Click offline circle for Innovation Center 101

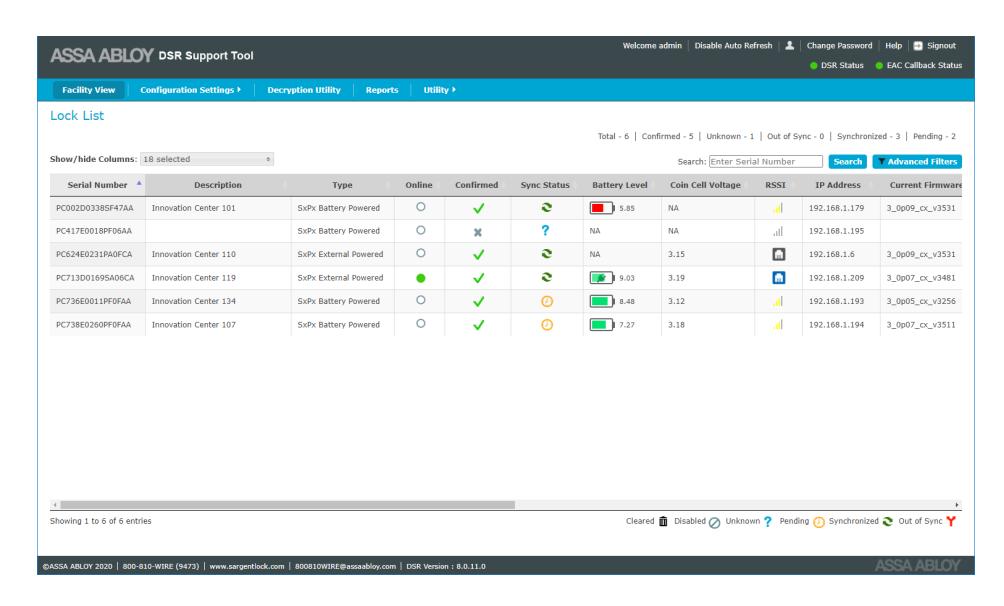(421, 207)
